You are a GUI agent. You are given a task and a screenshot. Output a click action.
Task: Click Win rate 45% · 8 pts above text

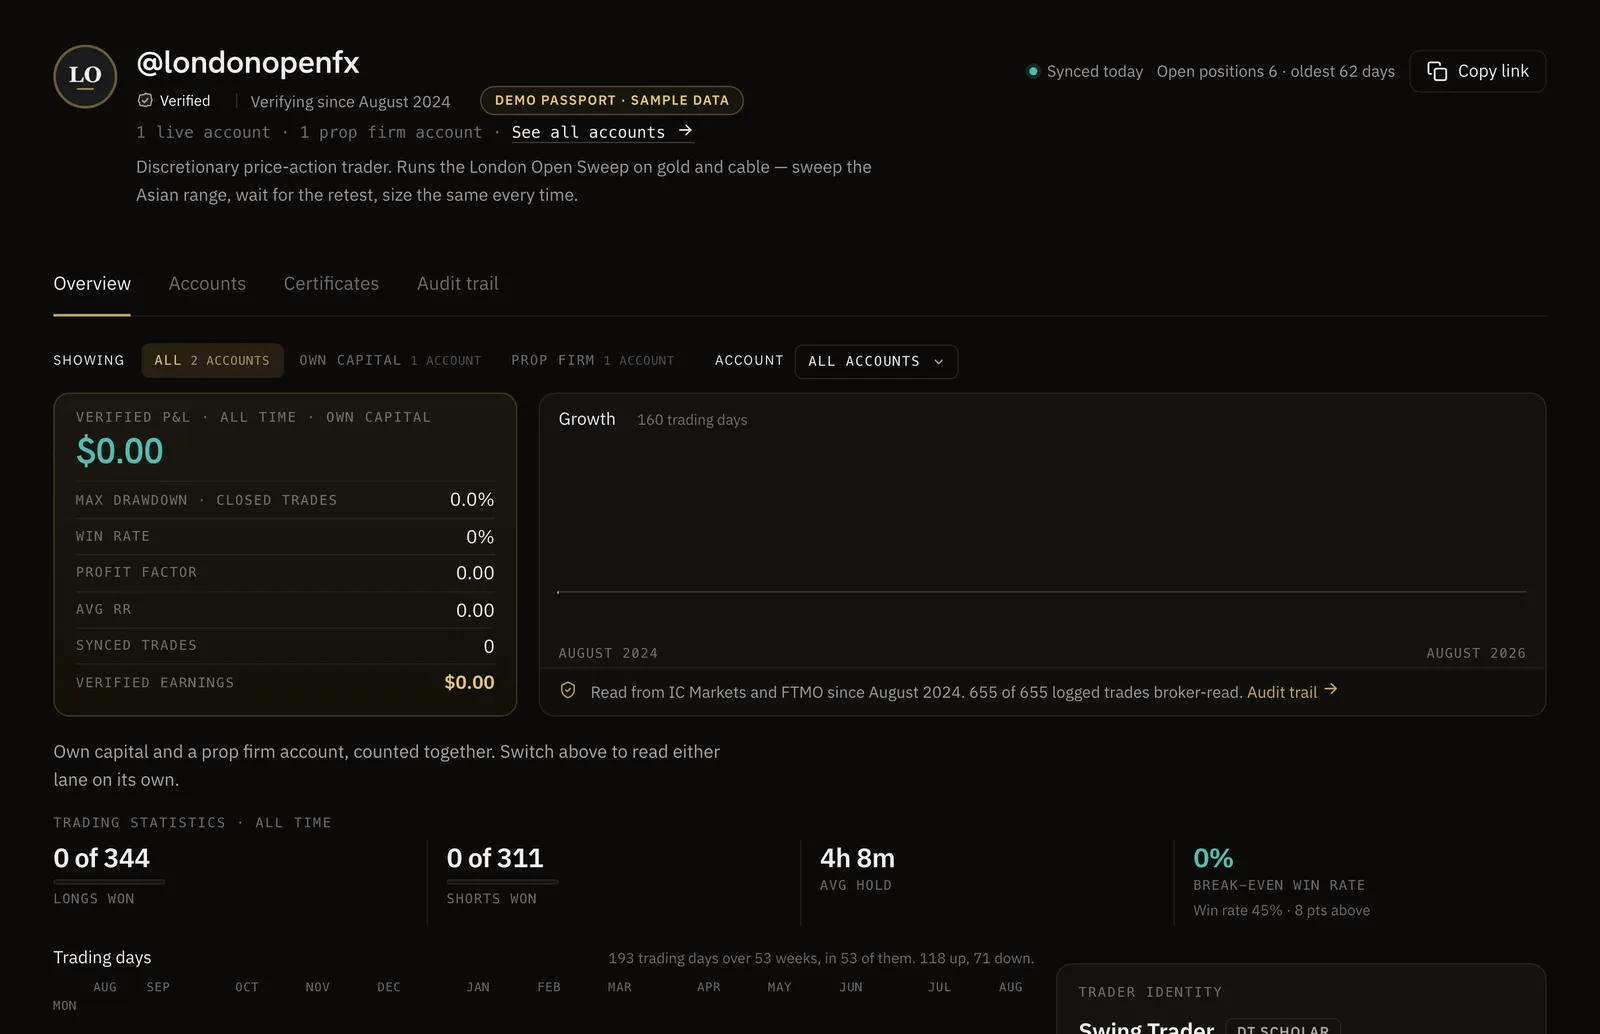pyautogui.click(x=1281, y=910)
